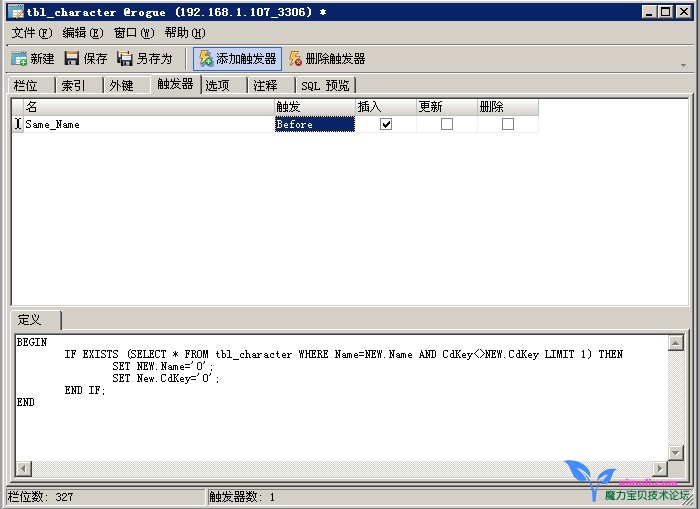Click the 删除触发器 (Delete Trigger) icon
The height and width of the screenshot is (509, 700).
tap(295, 59)
